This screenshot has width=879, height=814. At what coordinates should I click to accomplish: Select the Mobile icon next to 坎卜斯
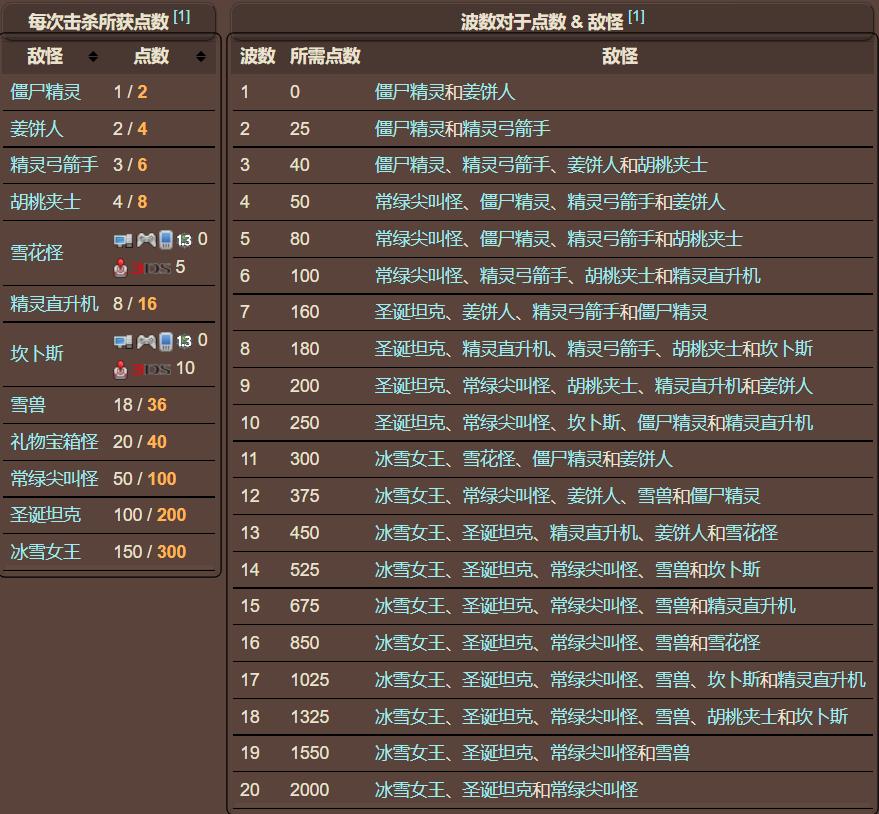click(165, 341)
